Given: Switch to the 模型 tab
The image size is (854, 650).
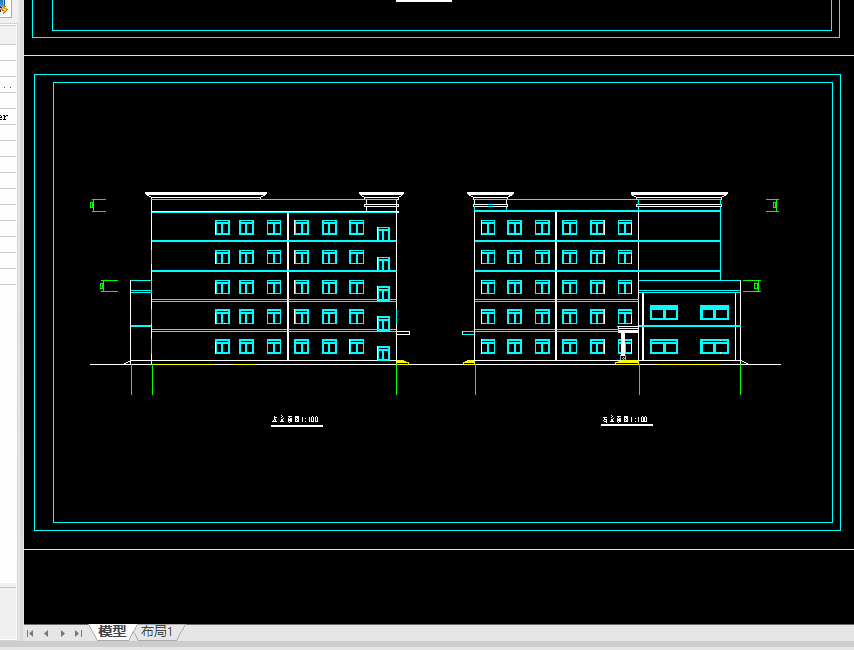Looking at the screenshot, I should point(112,631).
